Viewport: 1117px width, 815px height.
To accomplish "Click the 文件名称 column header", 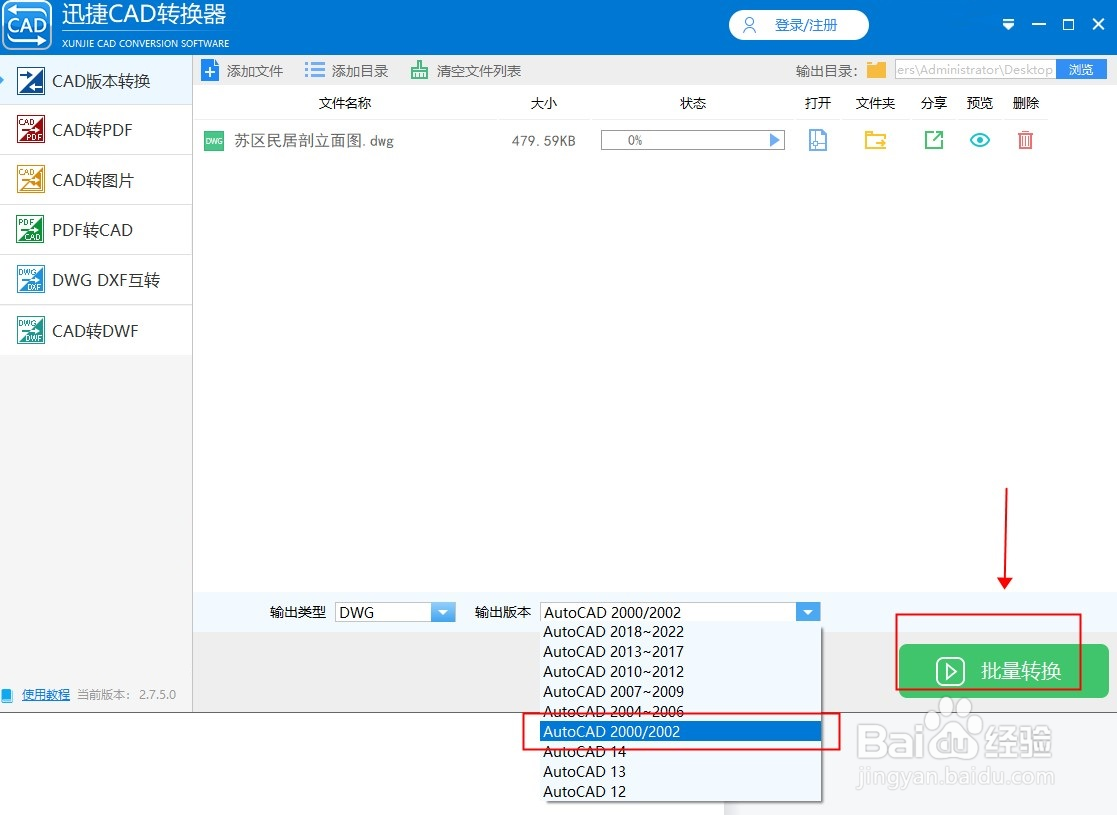I will [345, 103].
